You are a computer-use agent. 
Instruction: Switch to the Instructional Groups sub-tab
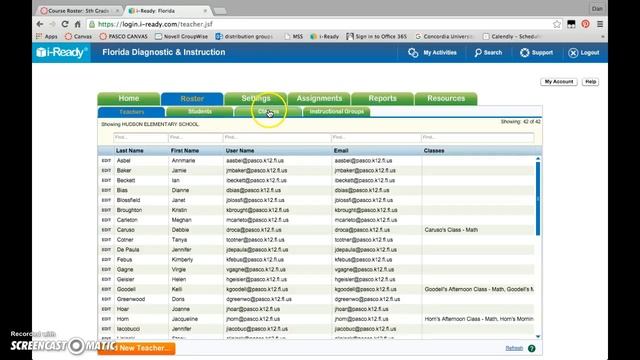click(336, 111)
